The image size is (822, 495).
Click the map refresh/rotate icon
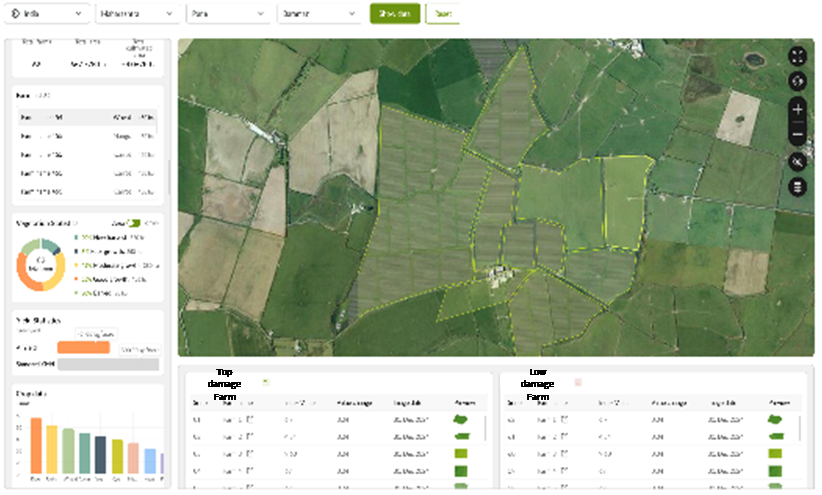pos(797,82)
